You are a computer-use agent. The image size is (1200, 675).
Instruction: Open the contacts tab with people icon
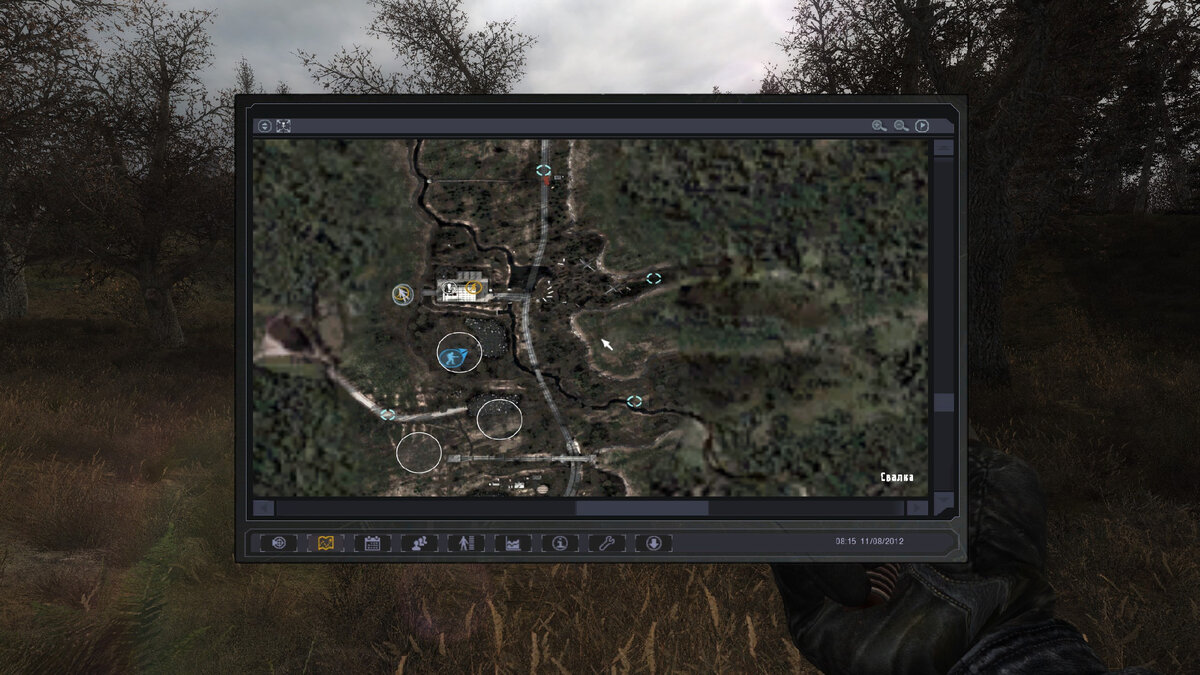pyautogui.click(x=419, y=543)
